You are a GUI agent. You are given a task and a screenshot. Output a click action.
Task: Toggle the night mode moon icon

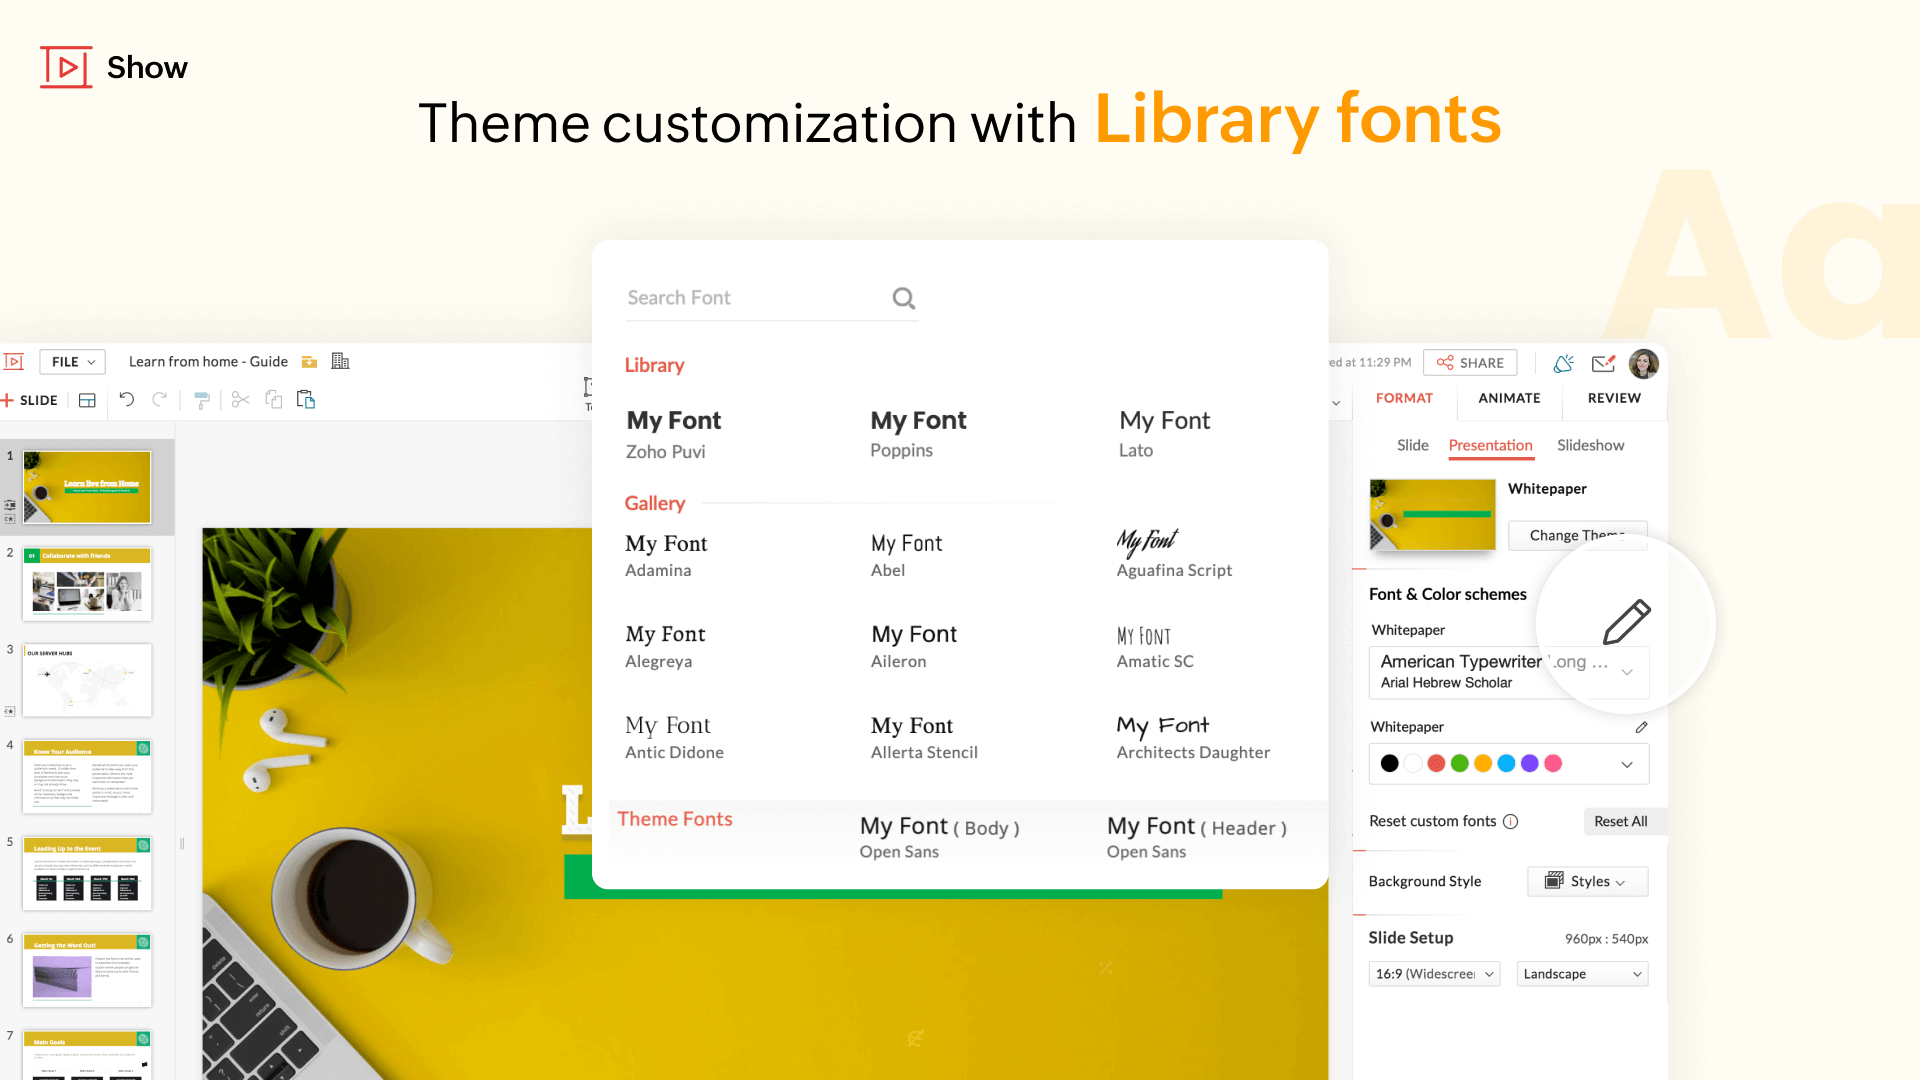coord(1564,363)
